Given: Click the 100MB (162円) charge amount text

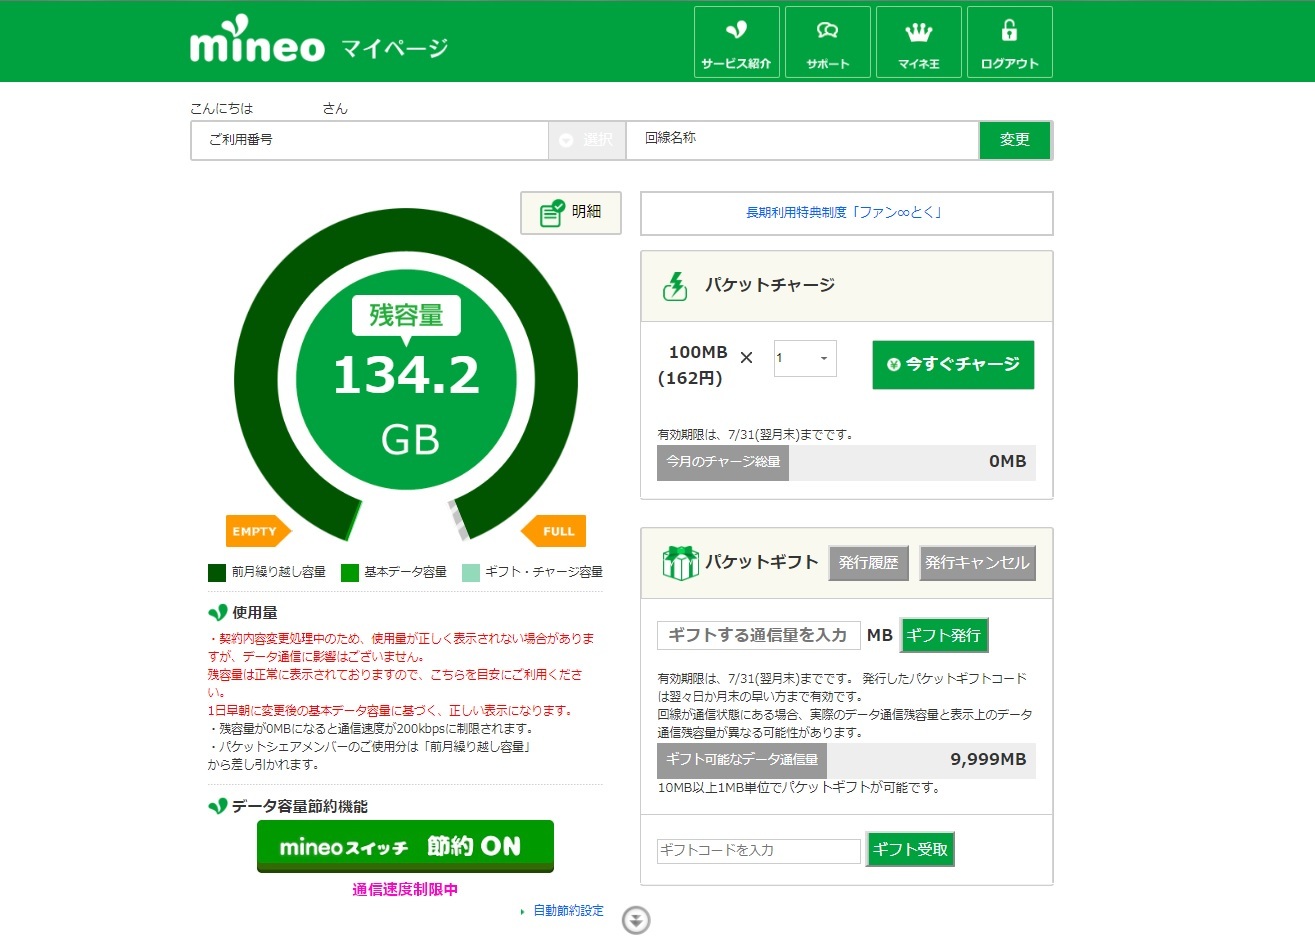Looking at the screenshot, I should coord(692,365).
